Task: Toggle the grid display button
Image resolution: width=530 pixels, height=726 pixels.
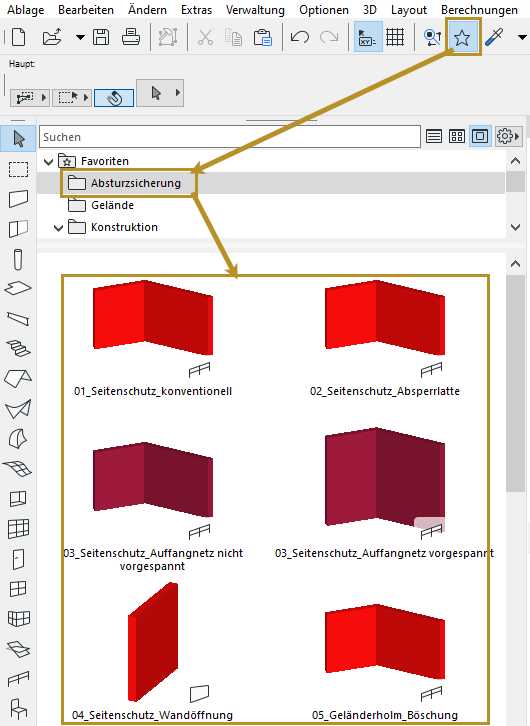Action: pyautogui.click(x=395, y=37)
